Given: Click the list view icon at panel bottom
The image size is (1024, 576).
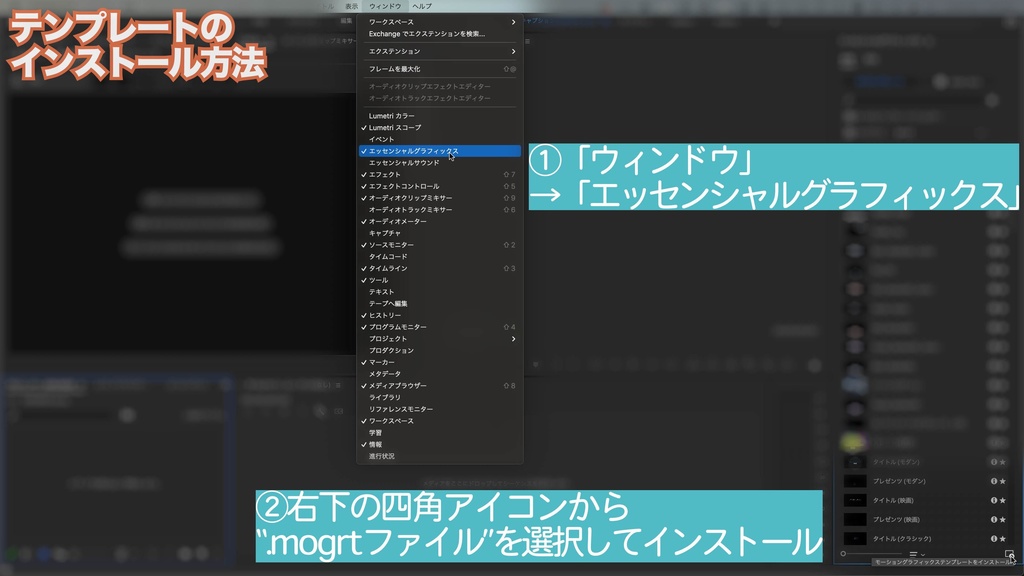Looking at the screenshot, I should [913, 554].
